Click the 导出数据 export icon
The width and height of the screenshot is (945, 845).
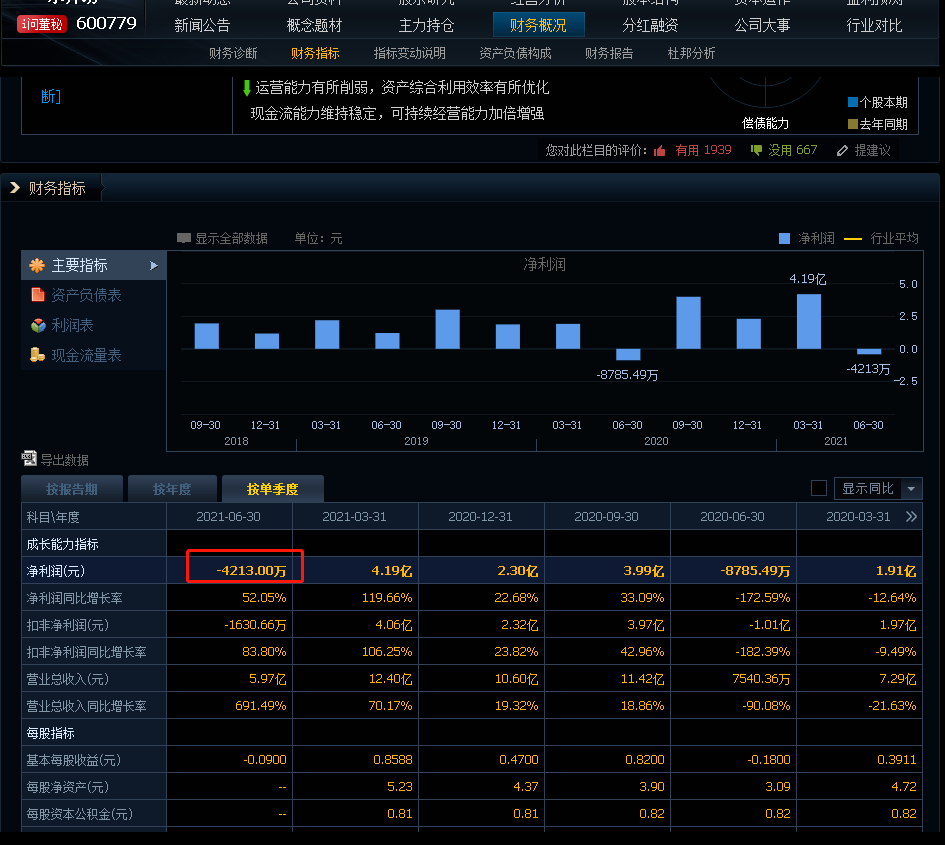[29, 459]
